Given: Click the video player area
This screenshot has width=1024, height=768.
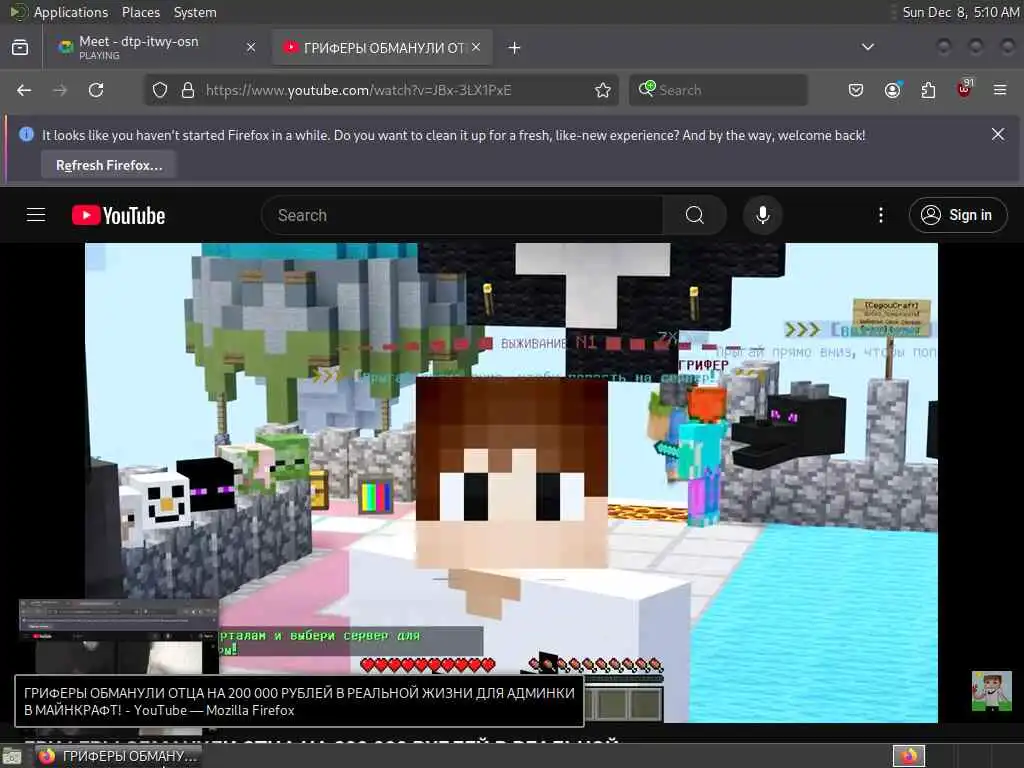Looking at the screenshot, I should pos(511,483).
